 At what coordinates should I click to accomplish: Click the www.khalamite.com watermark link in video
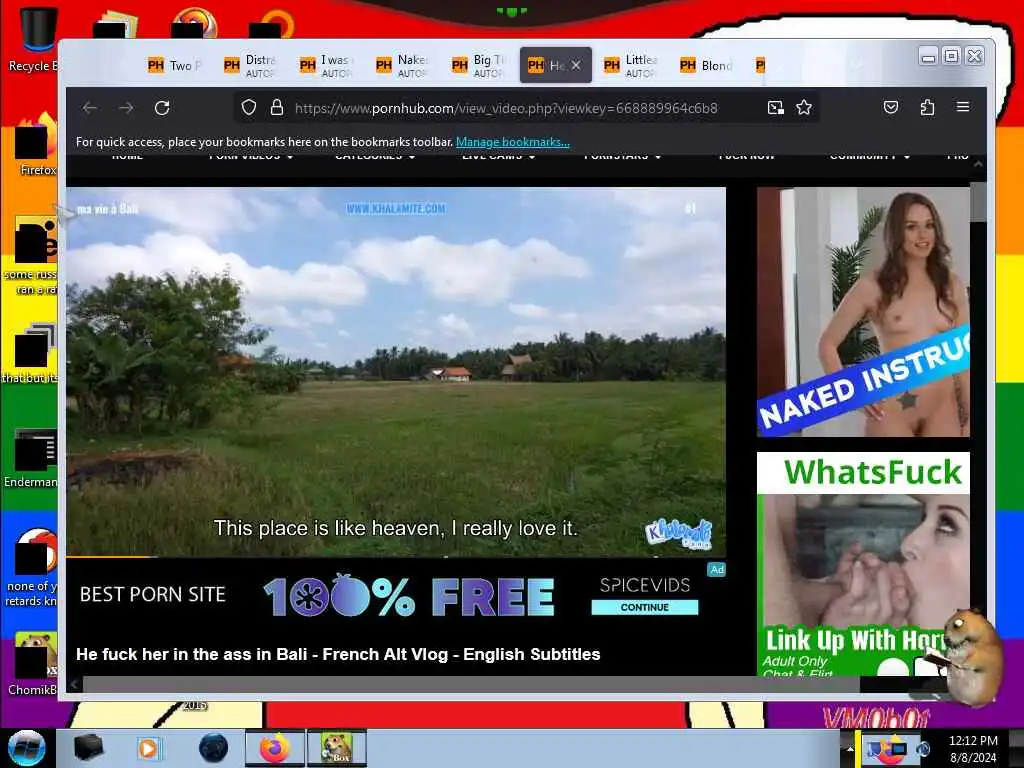click(396, 209)
